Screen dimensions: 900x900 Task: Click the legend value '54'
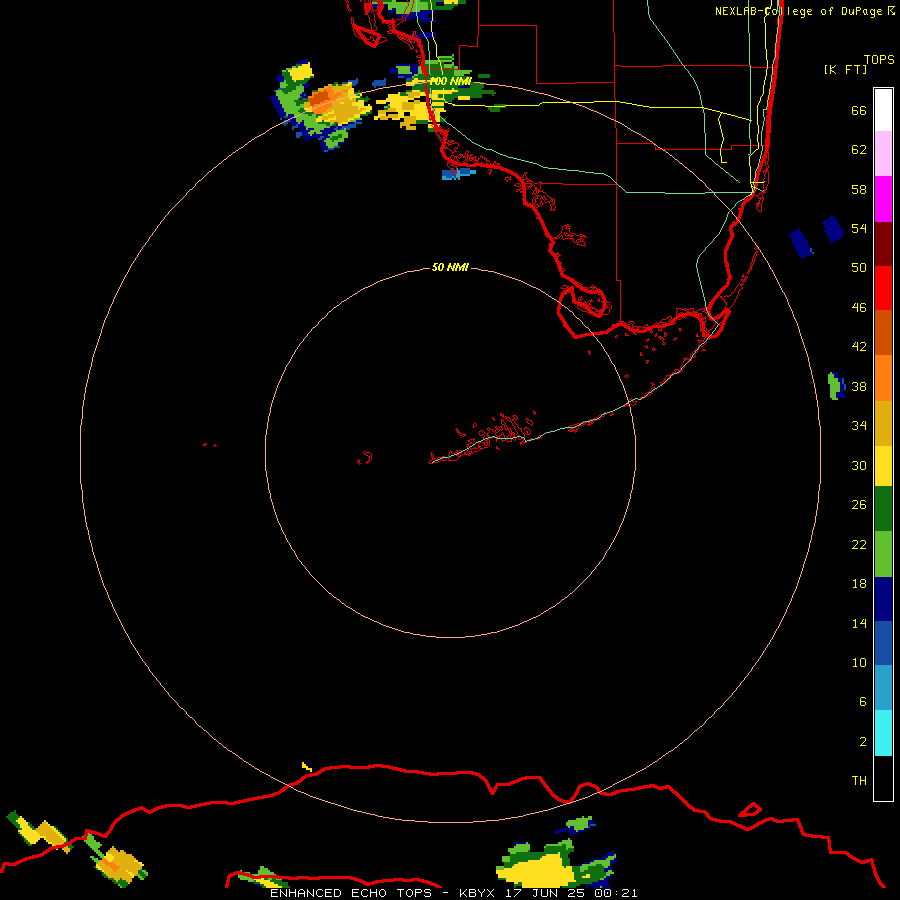(859, 228)
